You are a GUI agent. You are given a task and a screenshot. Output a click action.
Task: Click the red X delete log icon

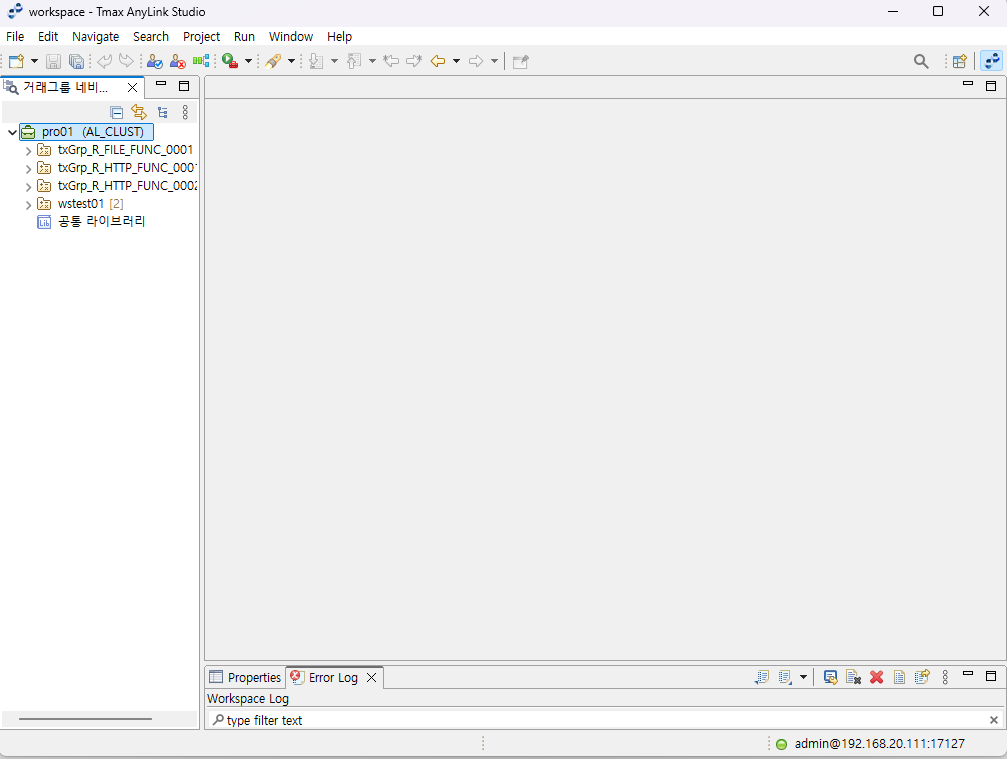point(876,677)
